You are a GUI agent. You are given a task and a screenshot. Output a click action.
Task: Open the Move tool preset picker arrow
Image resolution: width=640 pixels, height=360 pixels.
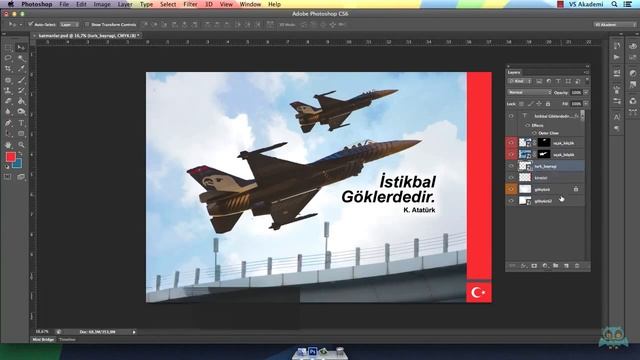point(20,24)
